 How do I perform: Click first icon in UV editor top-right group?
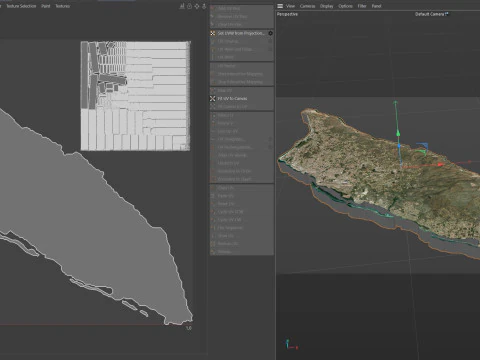point(182,6)
